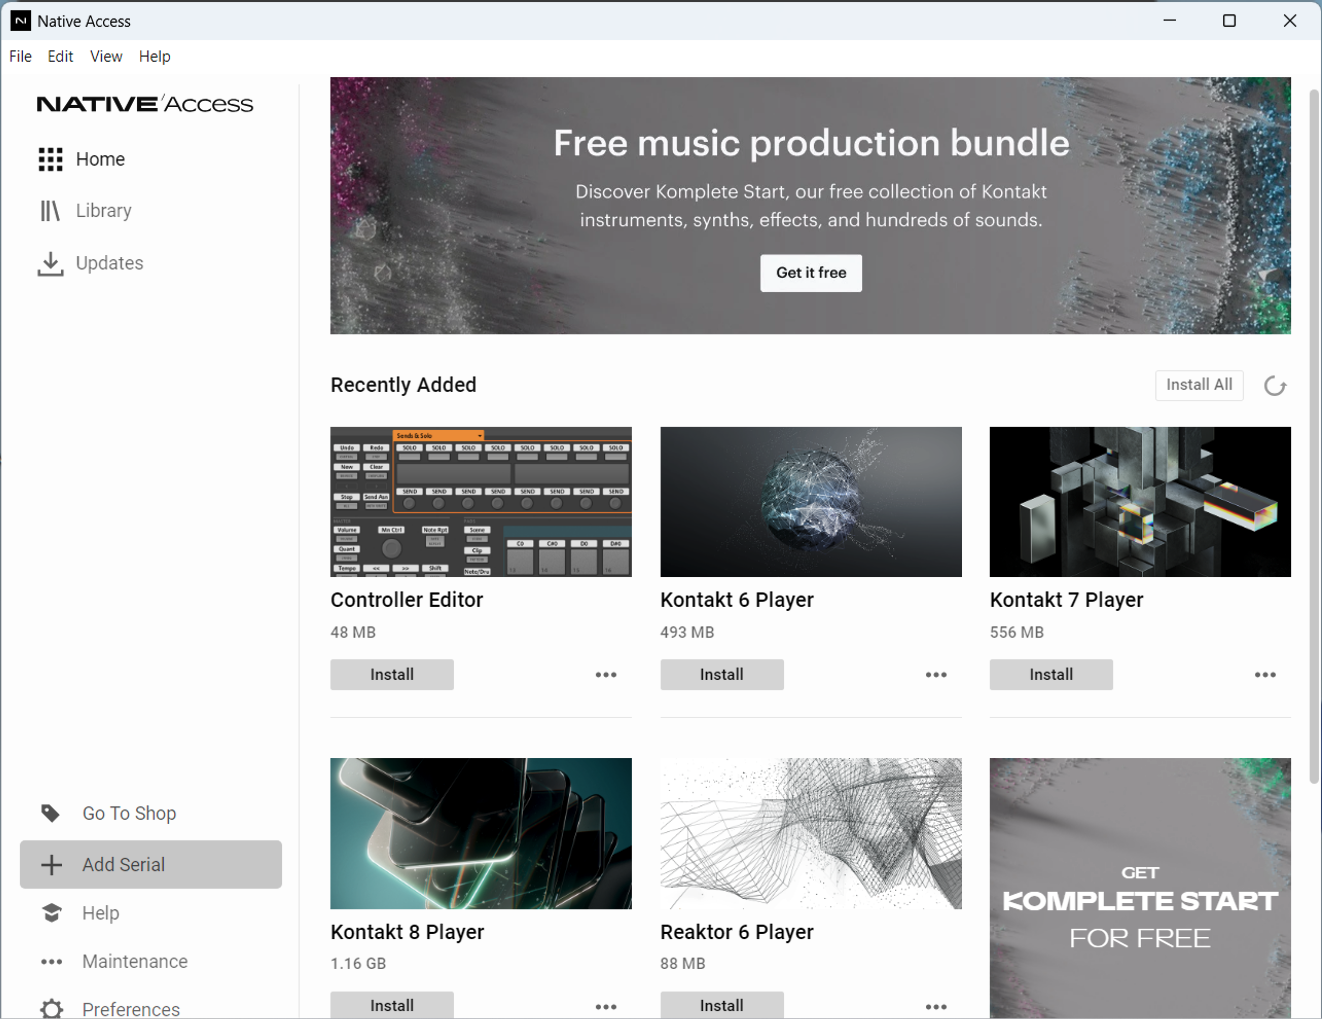
Task: Click the Native Access title bar app icon
Action: 20,21
